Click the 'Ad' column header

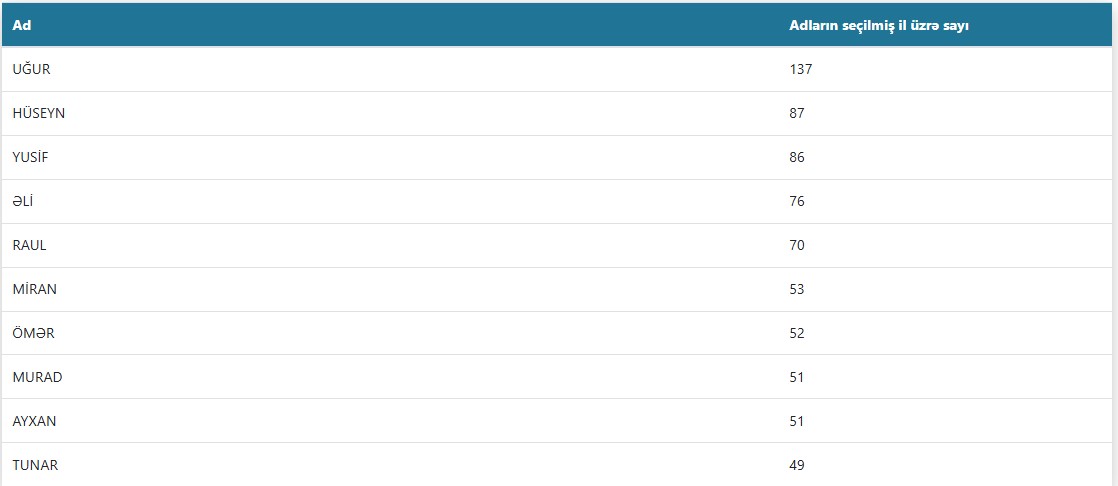pyautogui.click(x=21, y=25)
